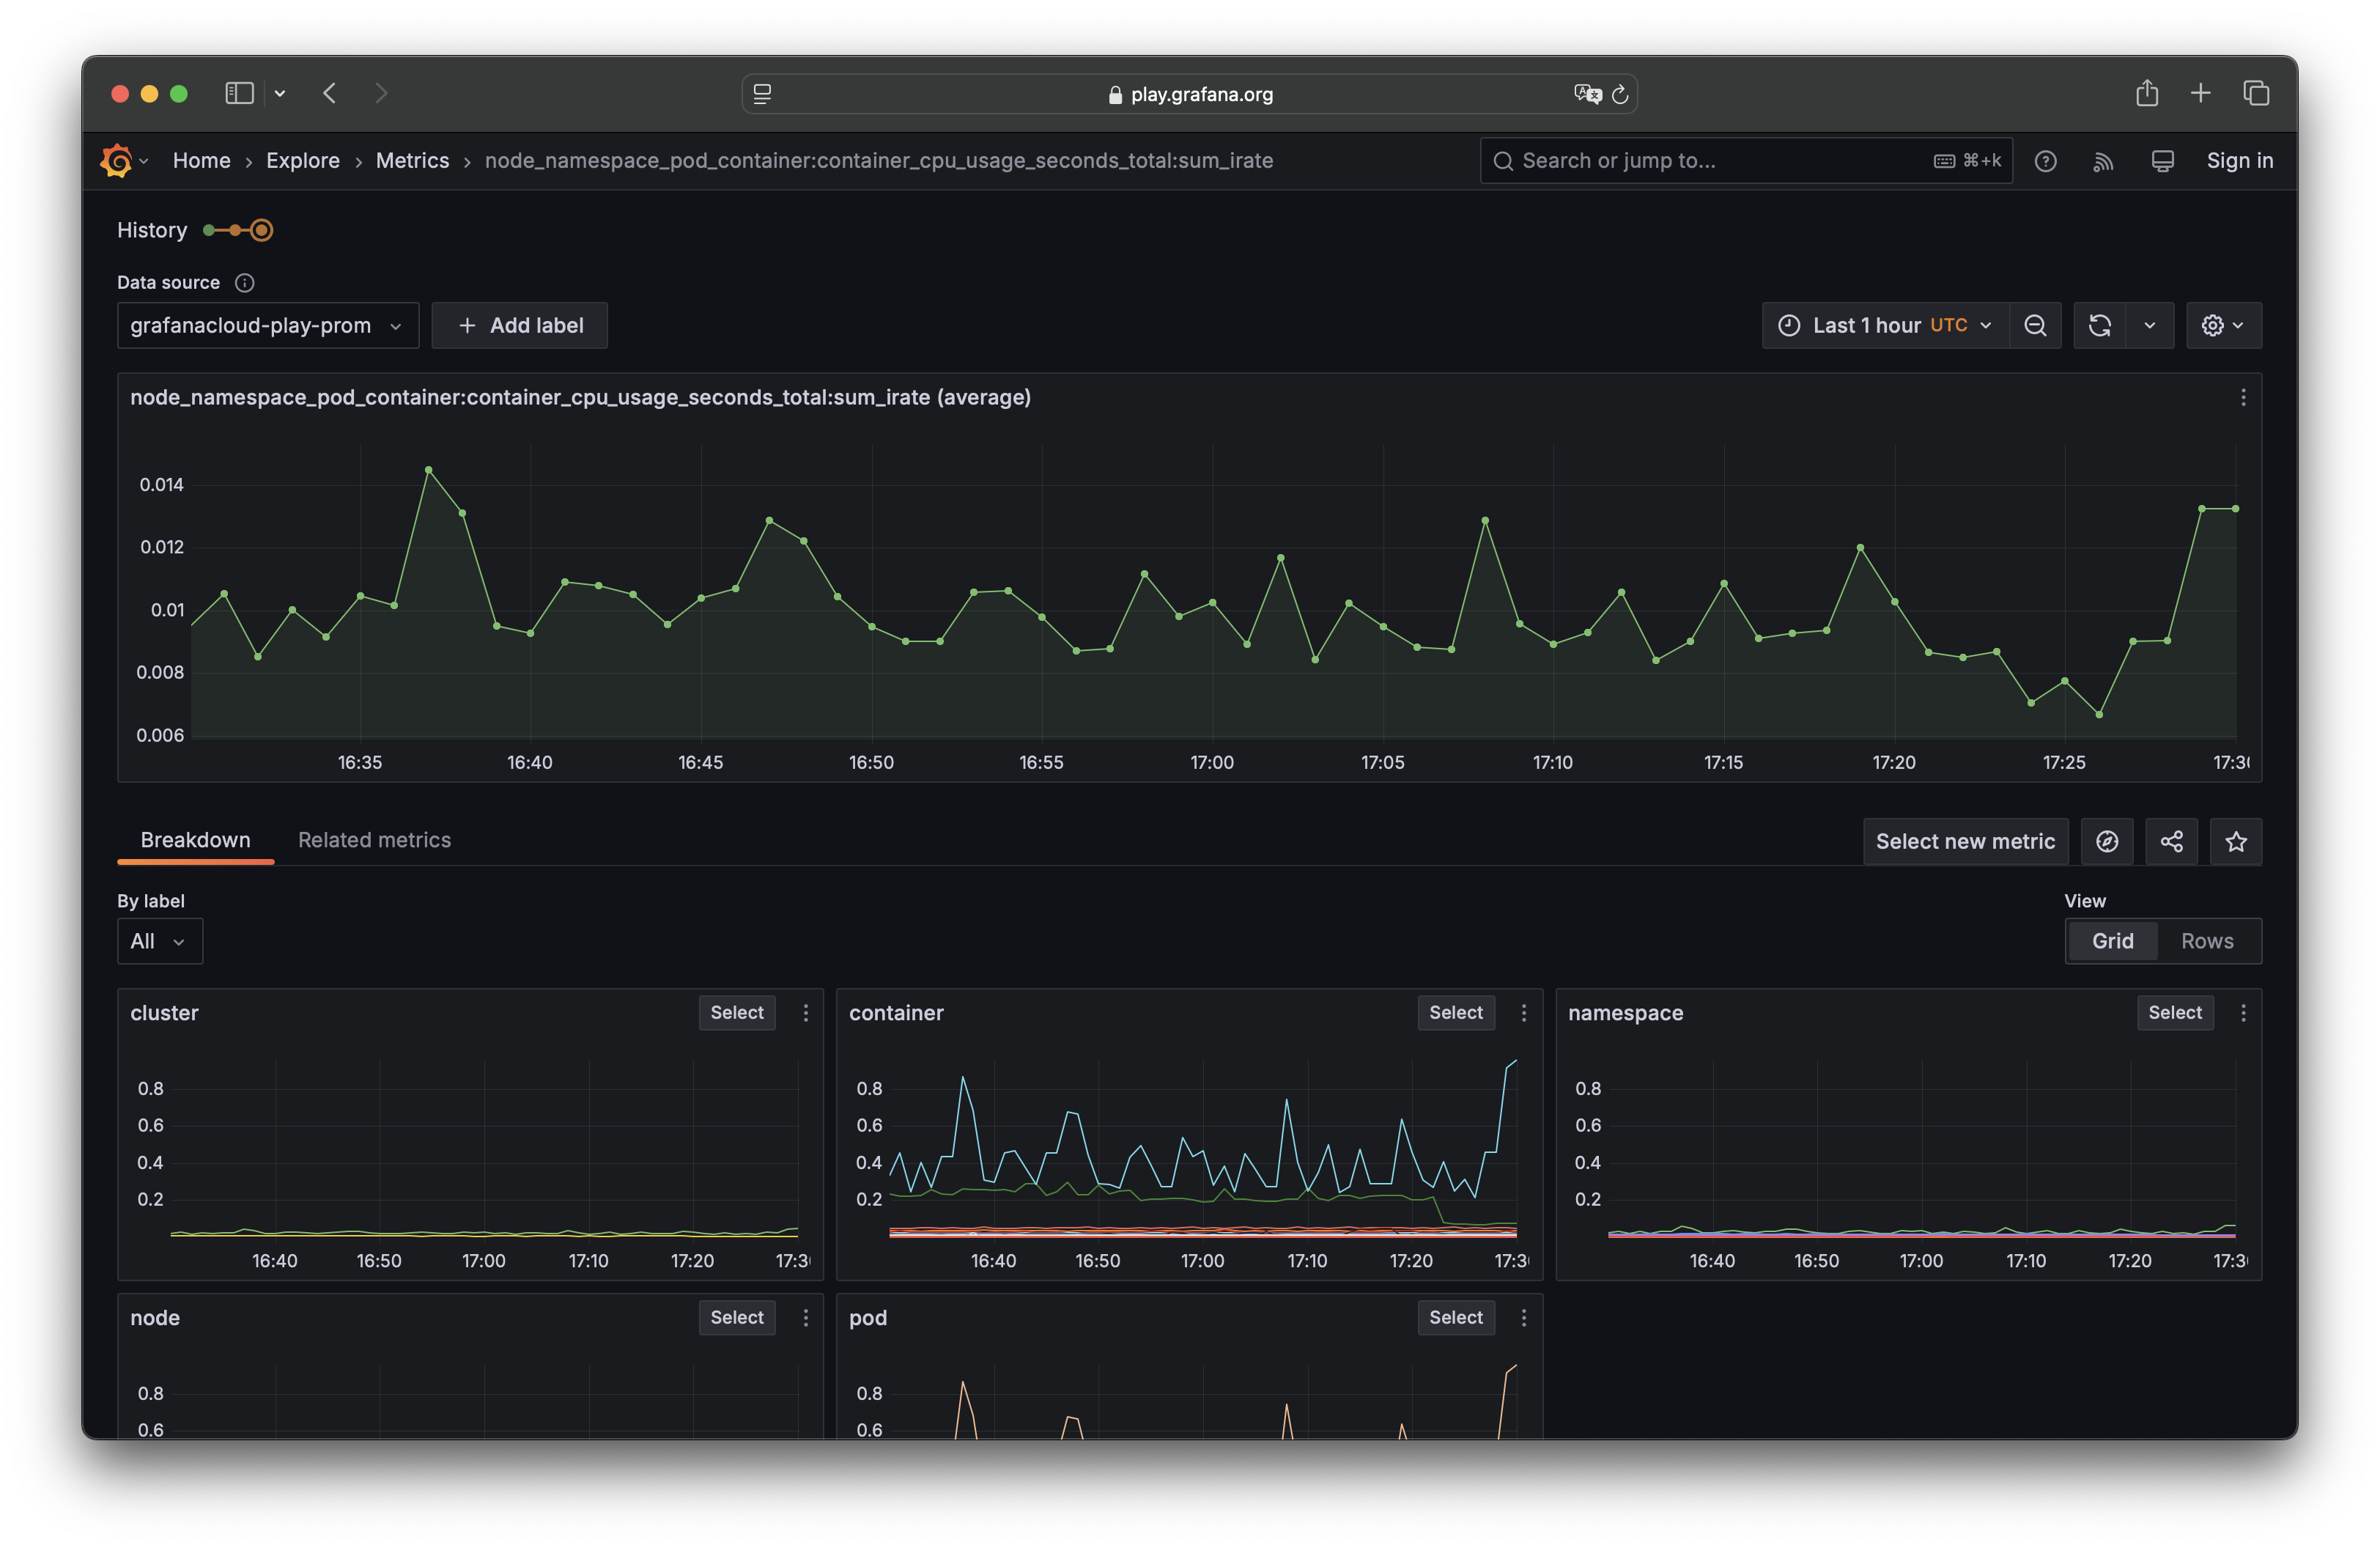Viewport: 2380px width, 1548px height.
Task: Switch view to Rows
Action: tap(2206, 941)
